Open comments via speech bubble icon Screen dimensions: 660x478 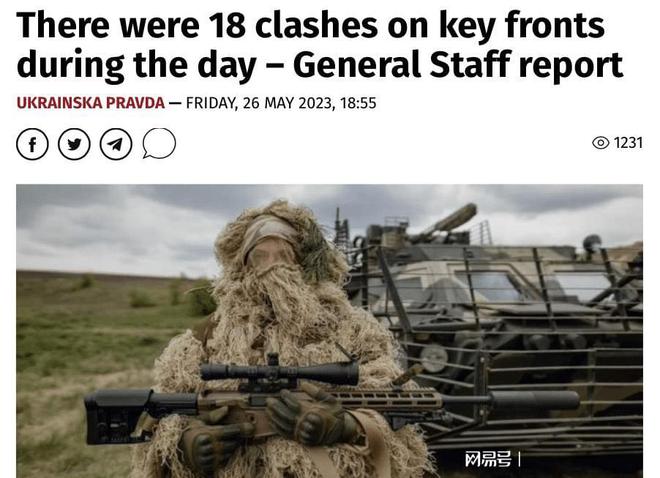(x=159, y=143)
